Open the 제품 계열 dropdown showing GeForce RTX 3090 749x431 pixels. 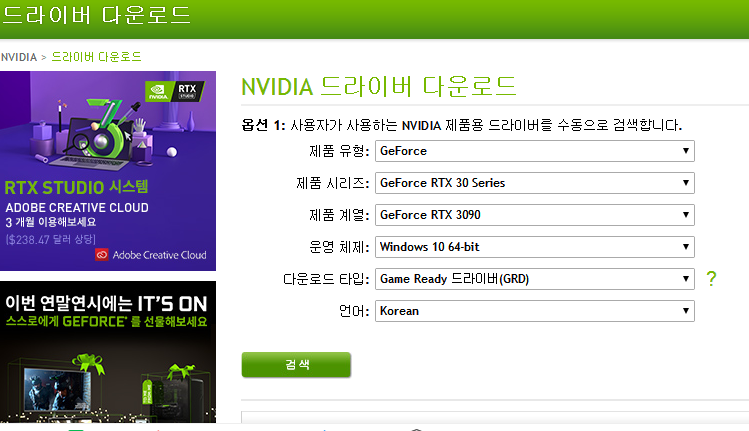(x=535, y=215)
